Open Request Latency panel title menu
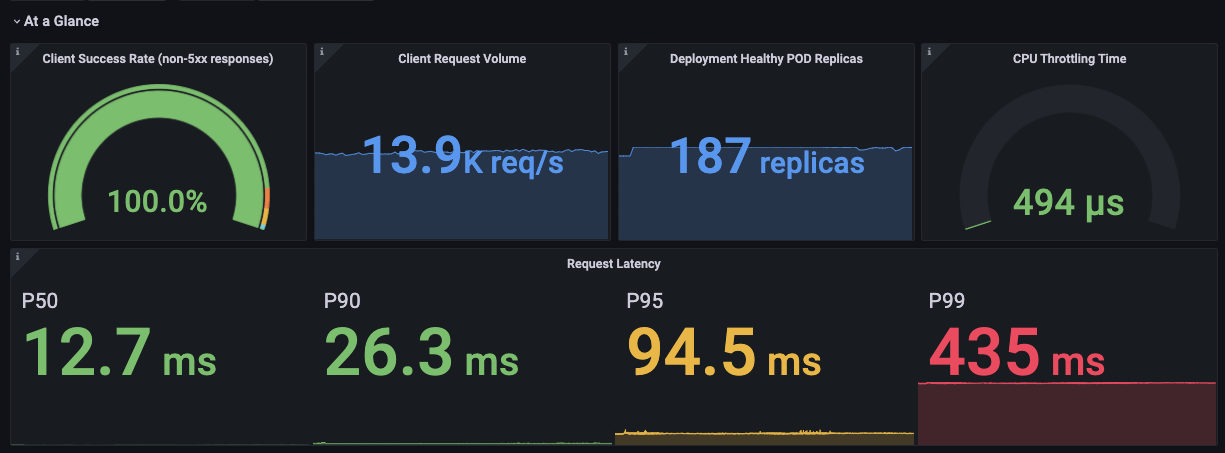Viewport: 1225px width, 453px height. click(613, 264)
